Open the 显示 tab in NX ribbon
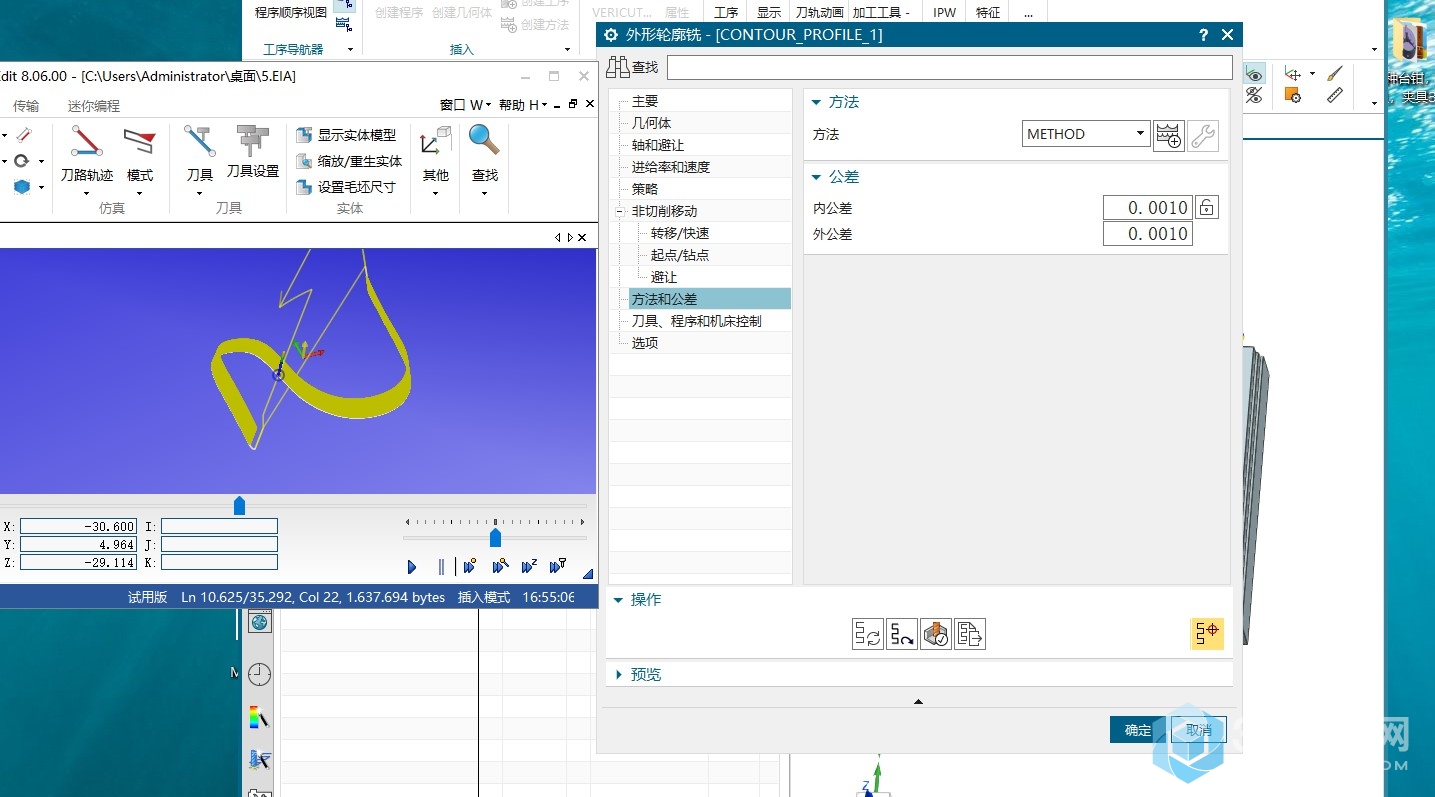This screenshot has width=1435, height=797. [769, 12]
